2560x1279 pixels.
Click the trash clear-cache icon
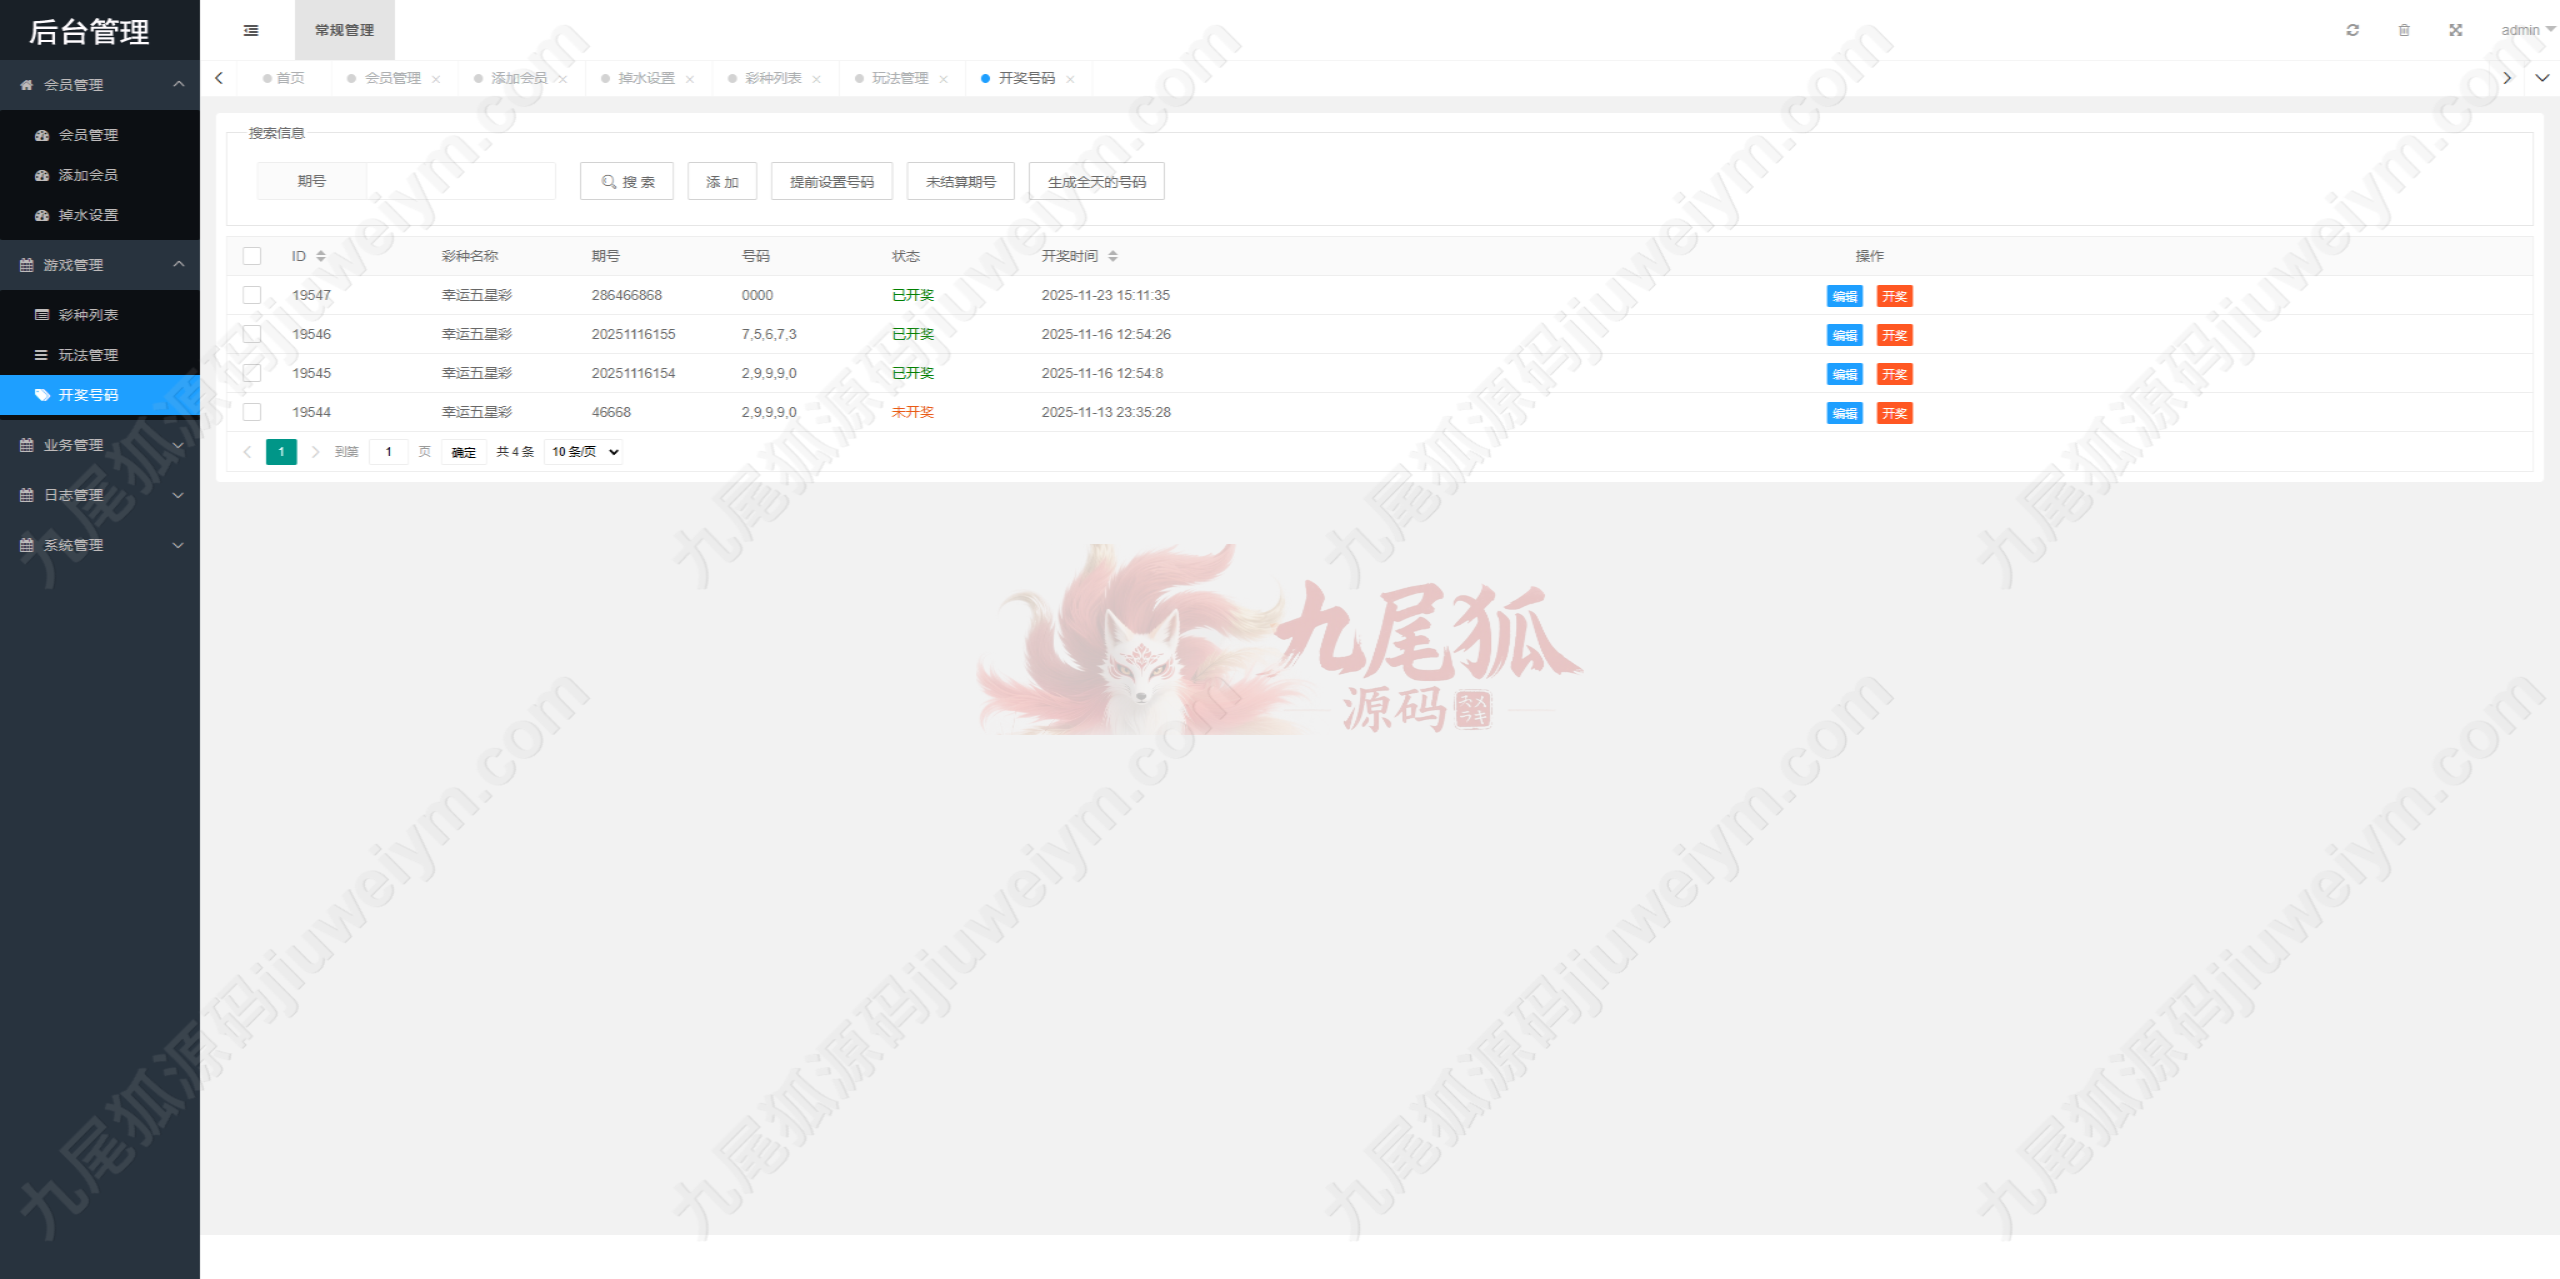pyautogui.click(x=2404, y=30)
